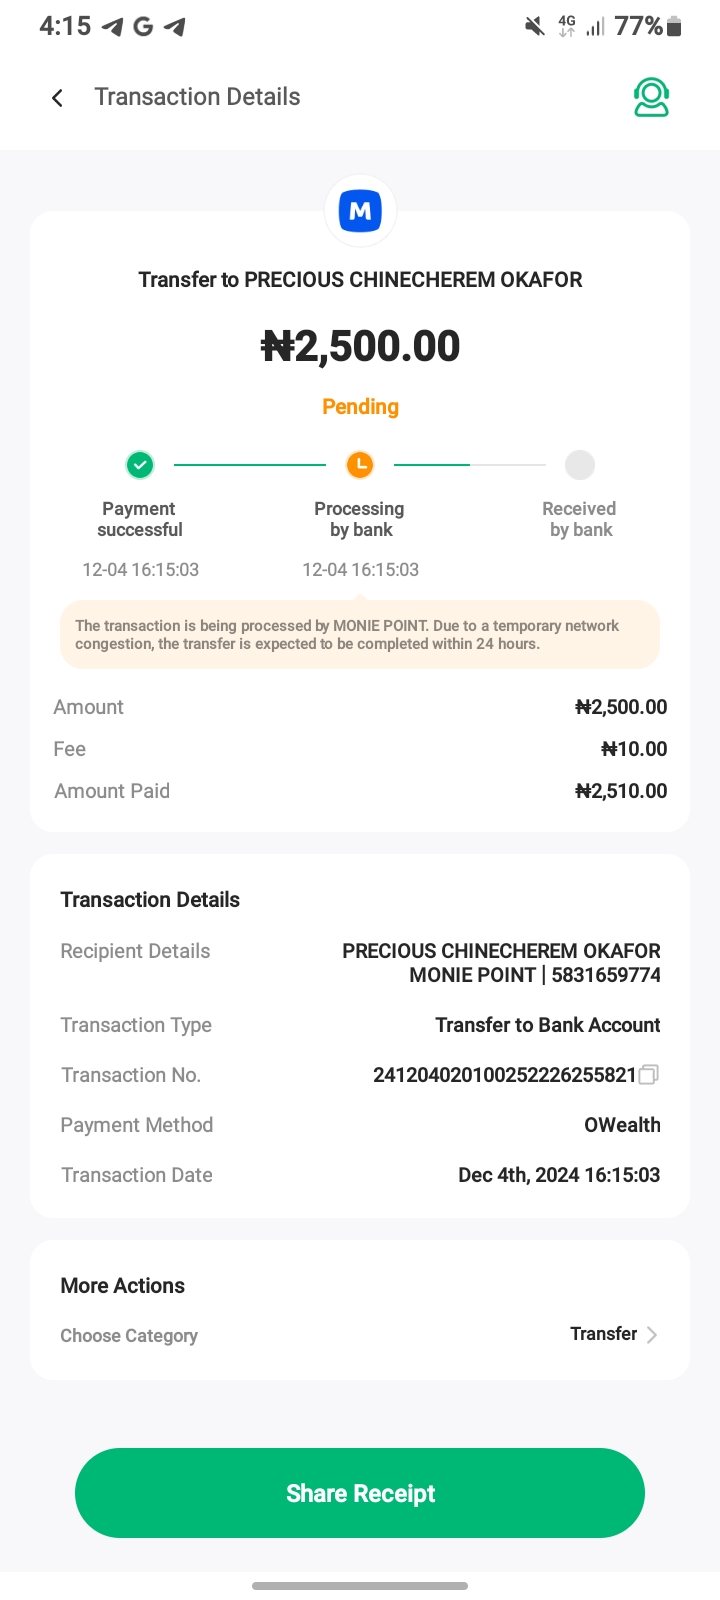
Task: Open customer support headset icon
Action: coord(651,98)
